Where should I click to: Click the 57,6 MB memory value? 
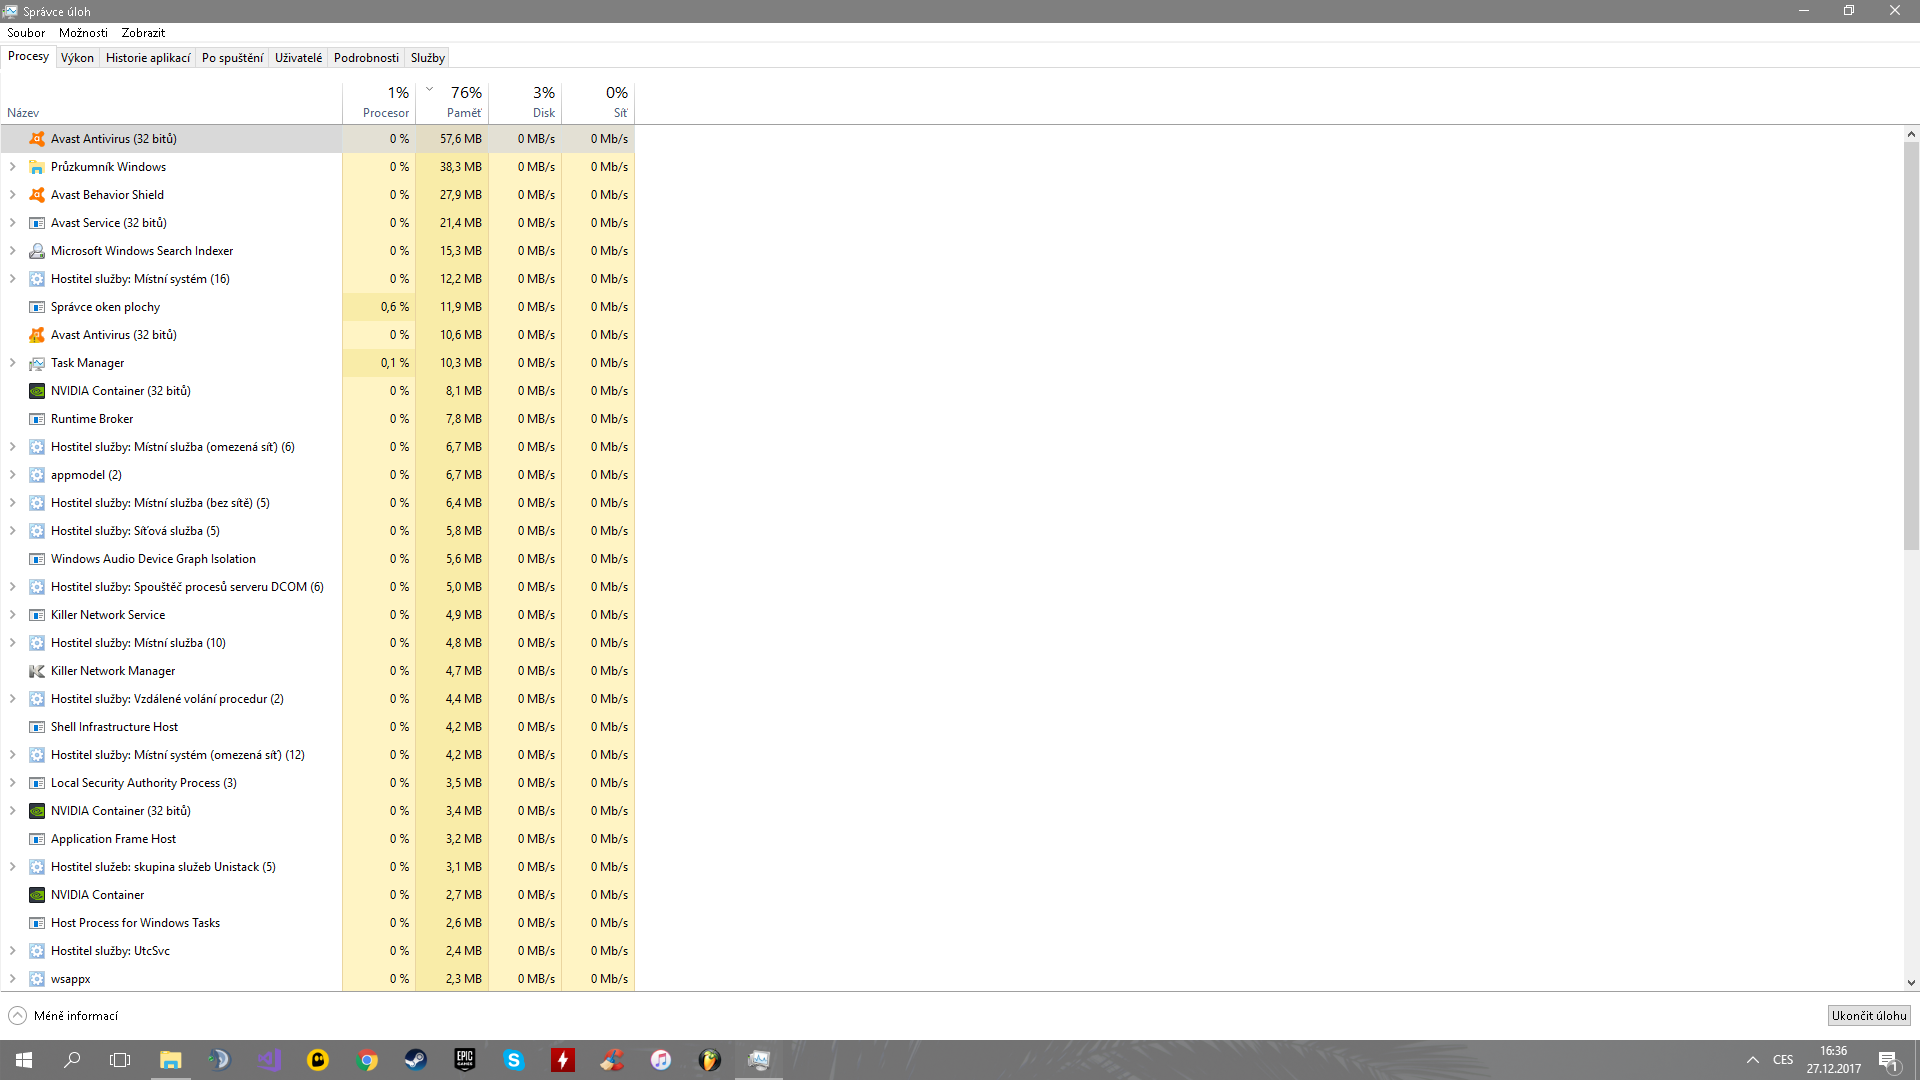tap(461, 139)
